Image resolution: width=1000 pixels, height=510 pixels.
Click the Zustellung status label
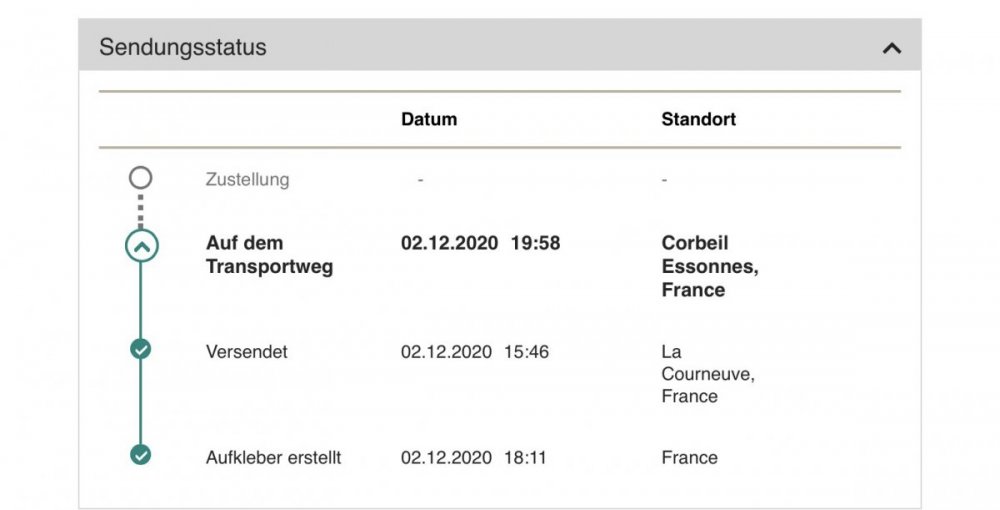point(247,180)
